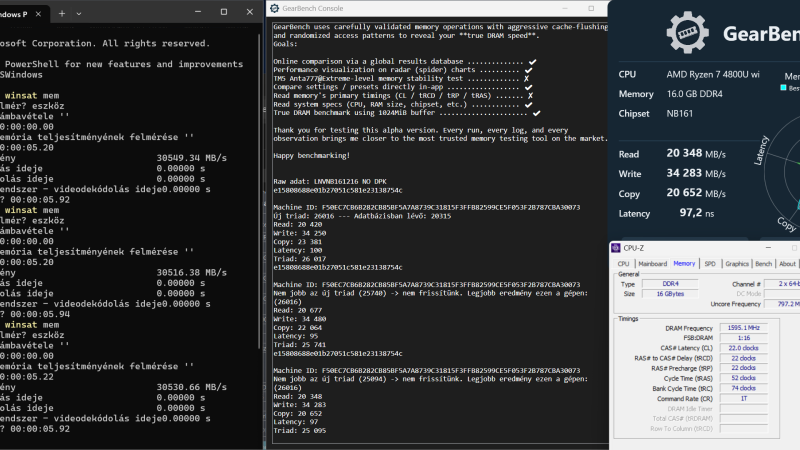800x450 pixels.
Task: Click the GearBench Console gear icon
Action: [x=274, y=8]
